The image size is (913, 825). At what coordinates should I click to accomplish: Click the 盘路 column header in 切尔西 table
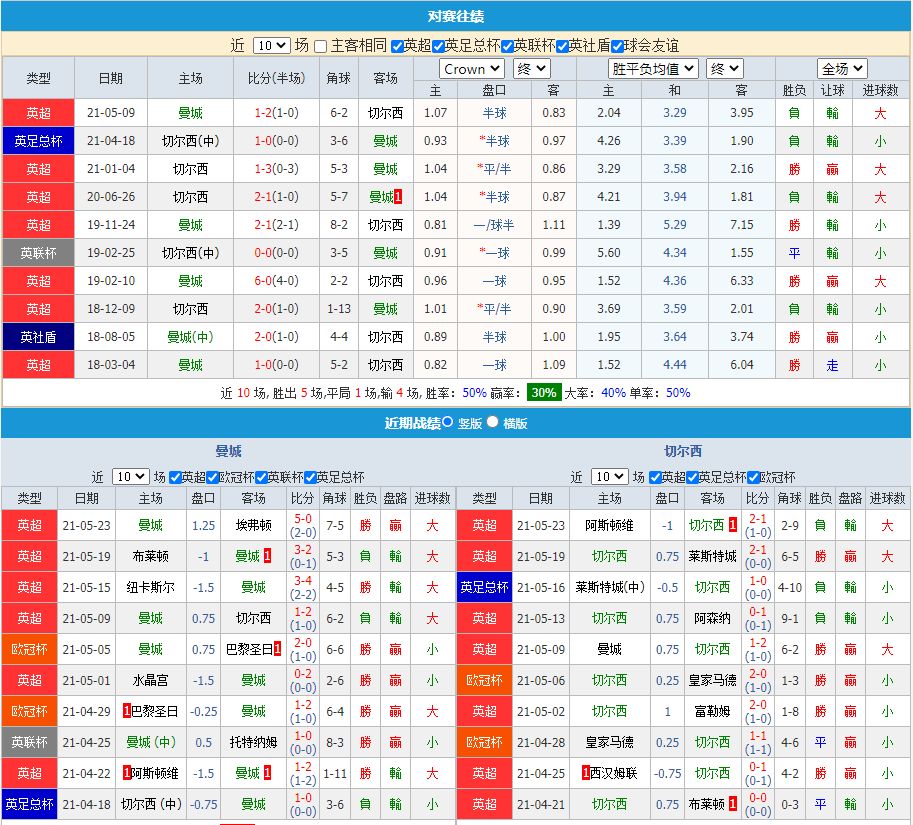tap(850, 498)
